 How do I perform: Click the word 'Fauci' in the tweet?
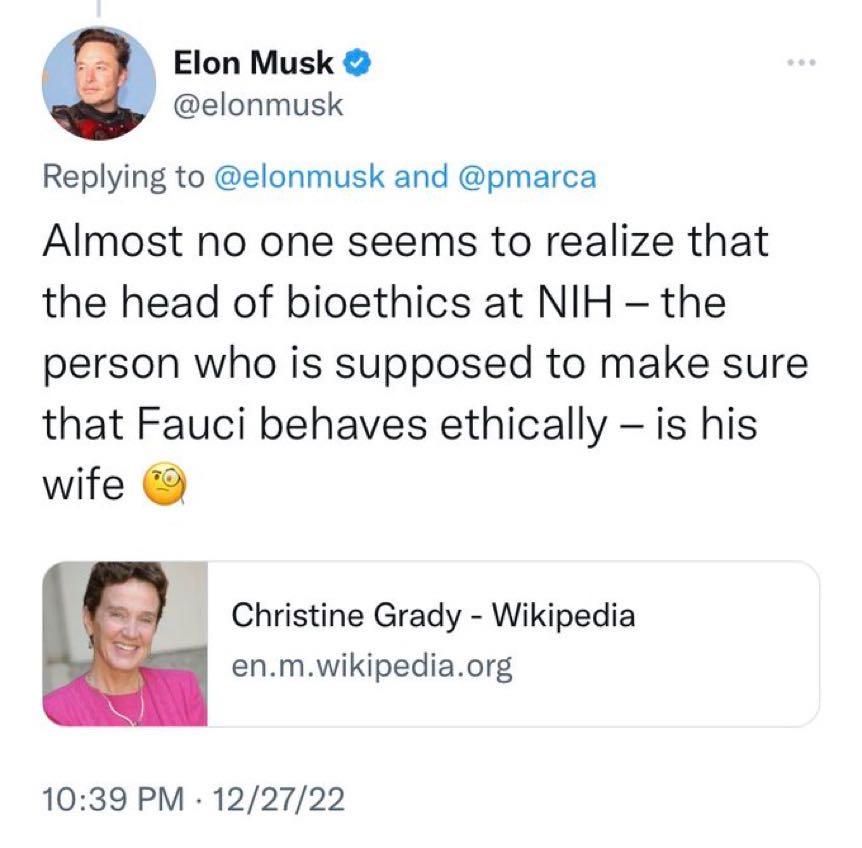coord(191,424)
